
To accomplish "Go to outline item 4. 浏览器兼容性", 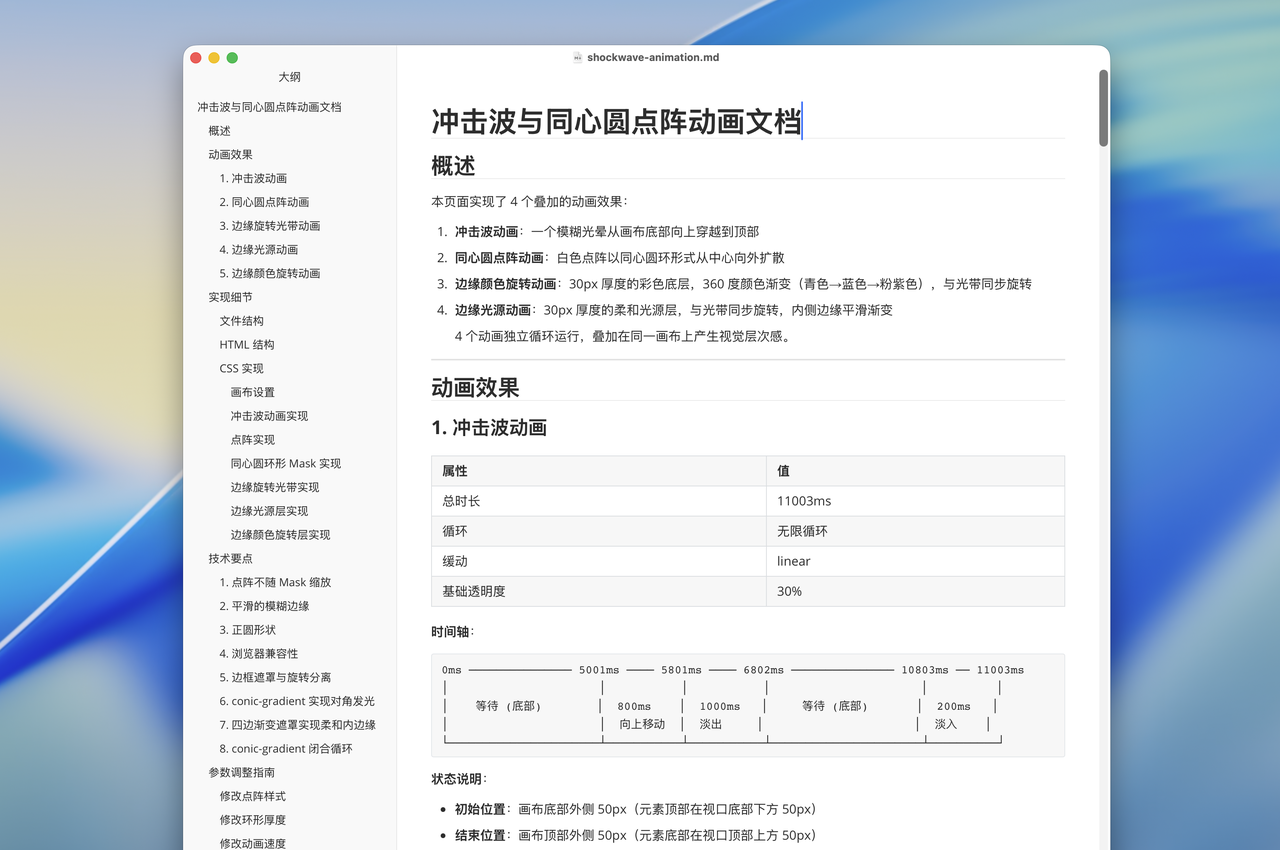I will click(x=259, y=654).
